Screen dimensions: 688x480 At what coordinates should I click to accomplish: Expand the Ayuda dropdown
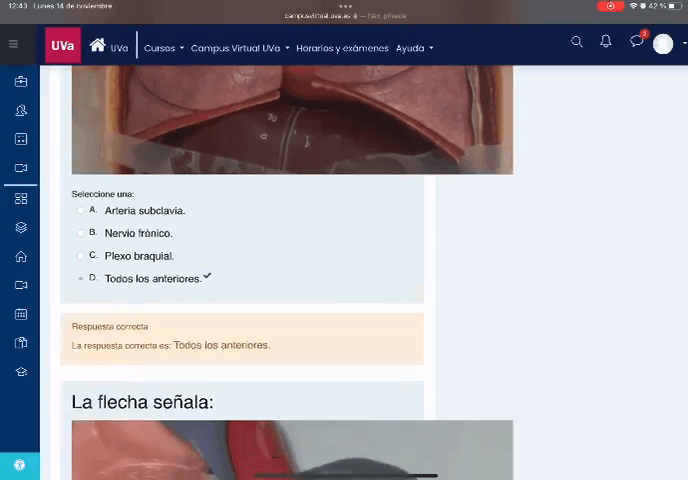pos(415,48)
